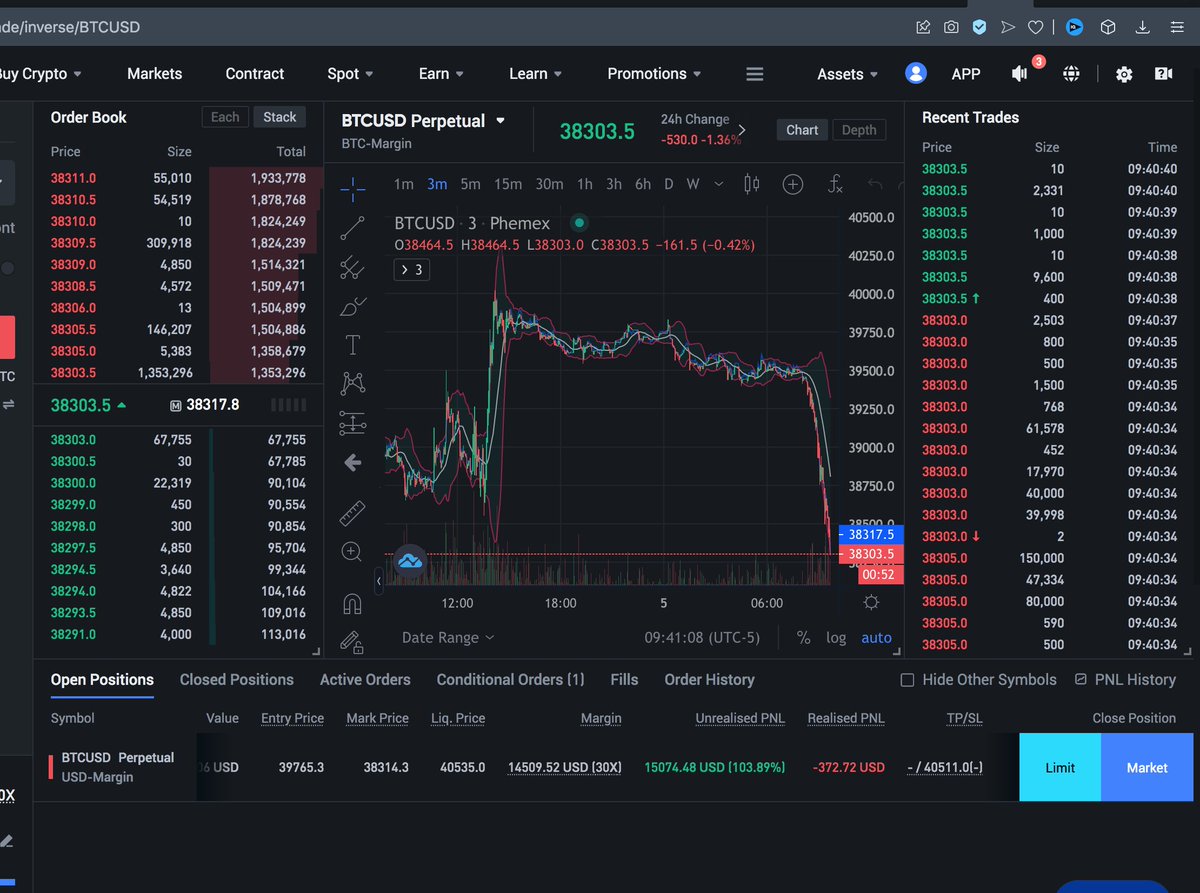Image resolution: width=1200 pixels, height=893 pixels.
Task: Click the lock drawings pencil icon
Action: pyautogui.click(x=352, y=641)
